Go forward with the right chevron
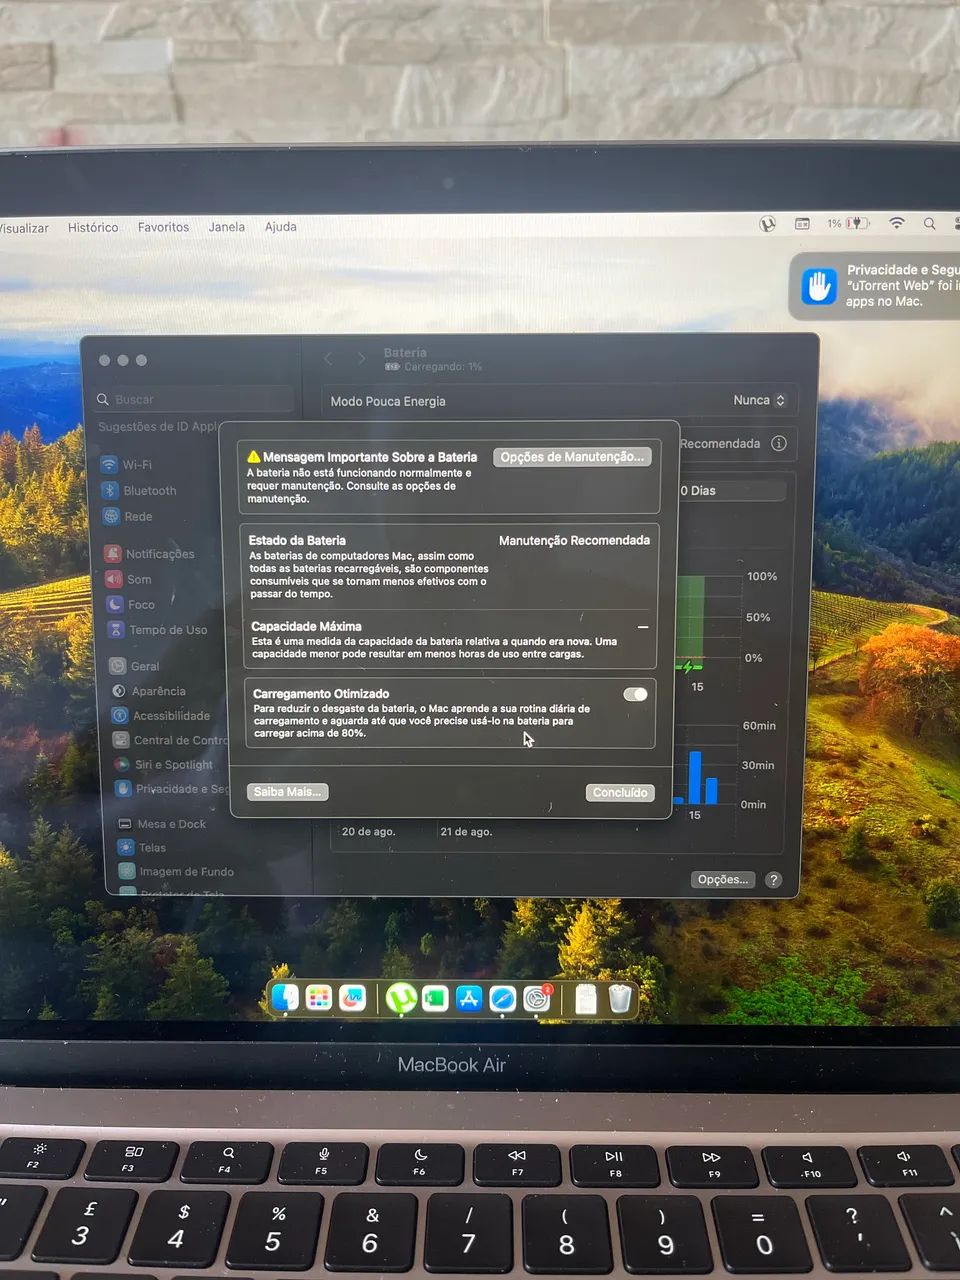The width and height of the screenshot is (960, 1280). point(362,358)
